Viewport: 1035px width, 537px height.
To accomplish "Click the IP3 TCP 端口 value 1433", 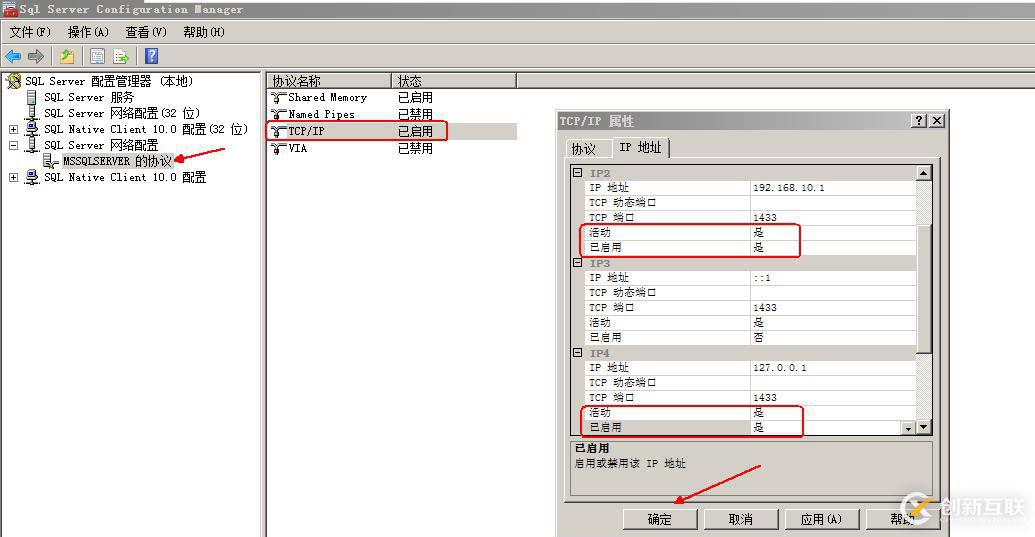I will click(x=765, y=307).
